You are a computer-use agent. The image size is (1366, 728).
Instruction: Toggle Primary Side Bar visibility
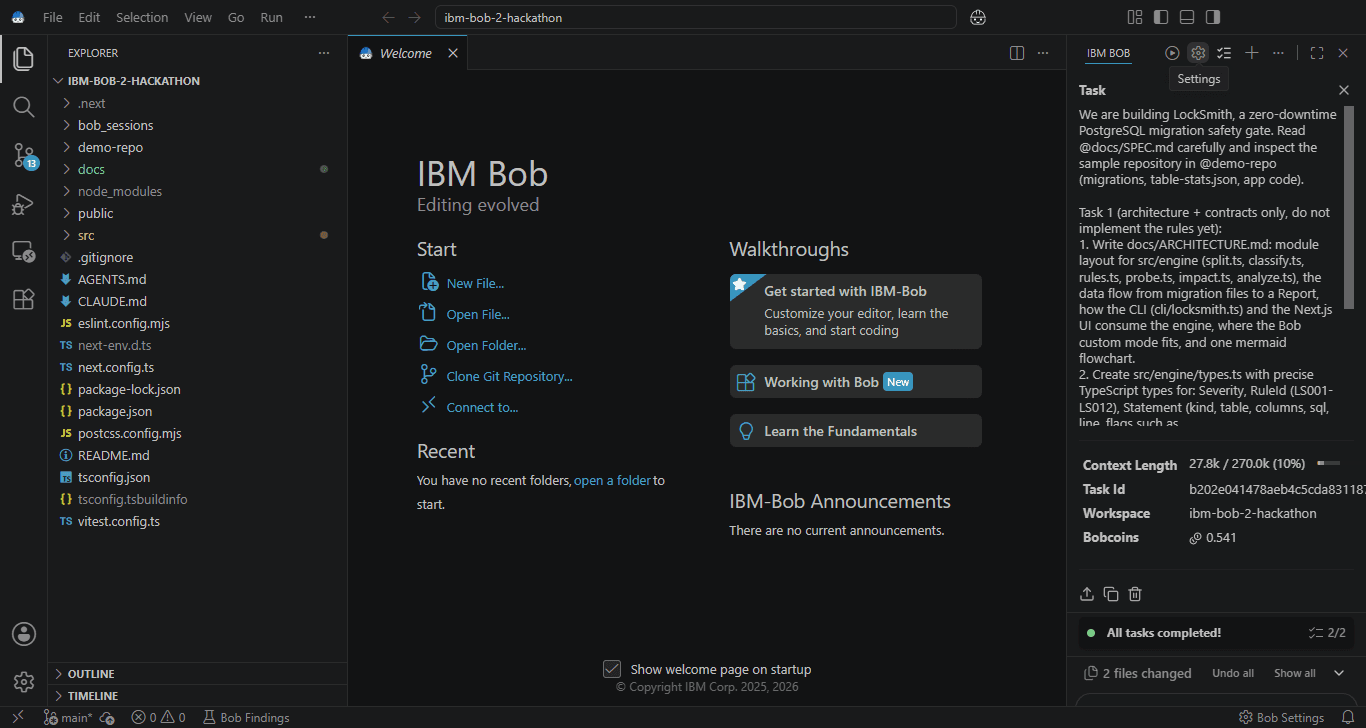pos(1160,17)
